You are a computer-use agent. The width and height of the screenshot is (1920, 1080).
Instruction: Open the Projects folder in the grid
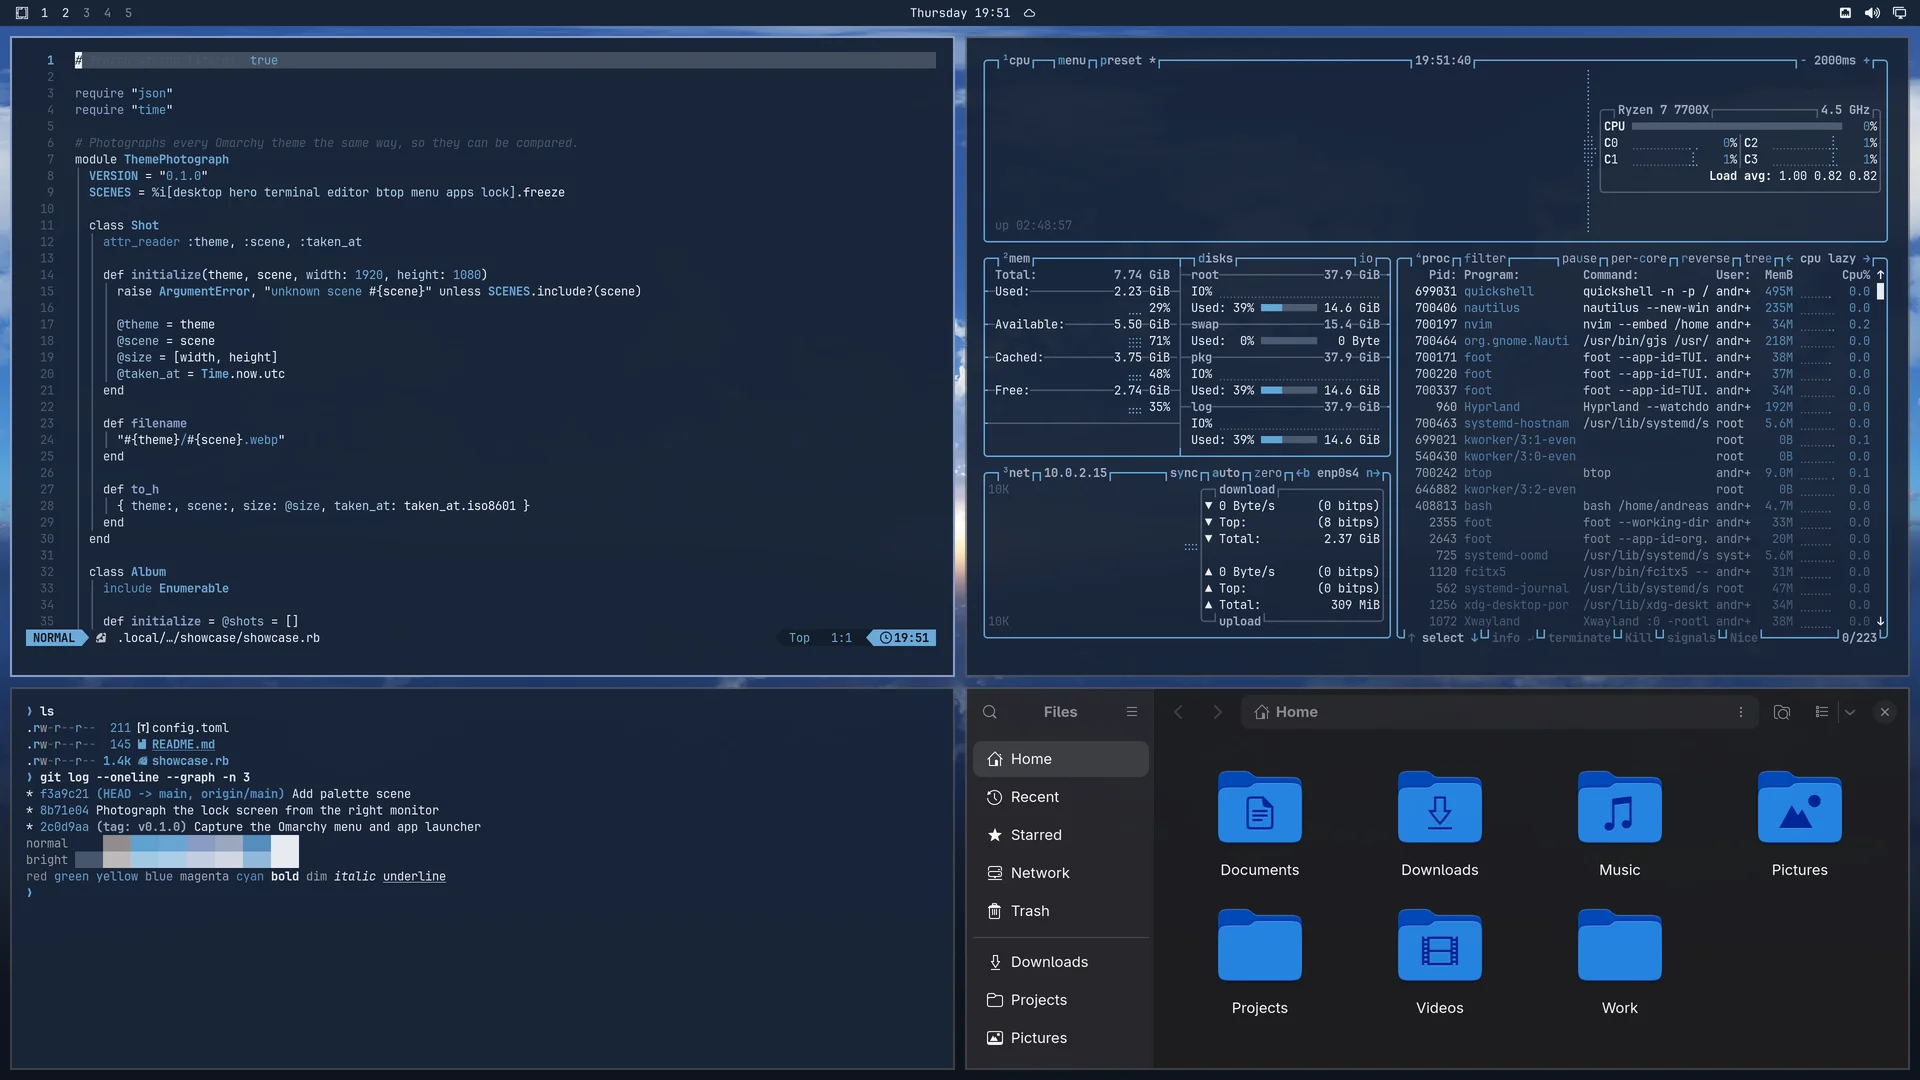click(1259, 945)
